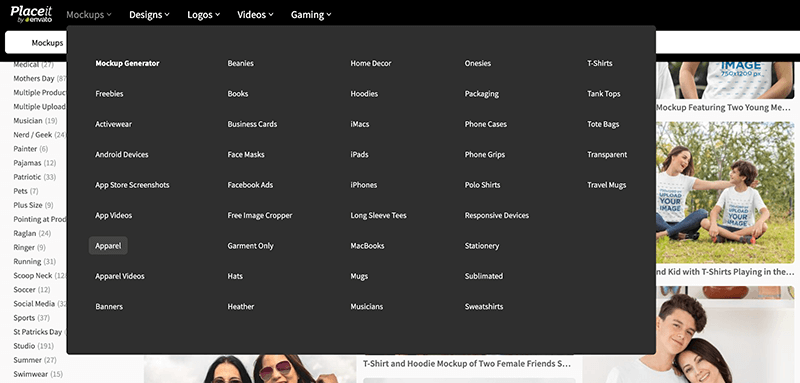Open Packaging in the menu

(x=482, y=94)
